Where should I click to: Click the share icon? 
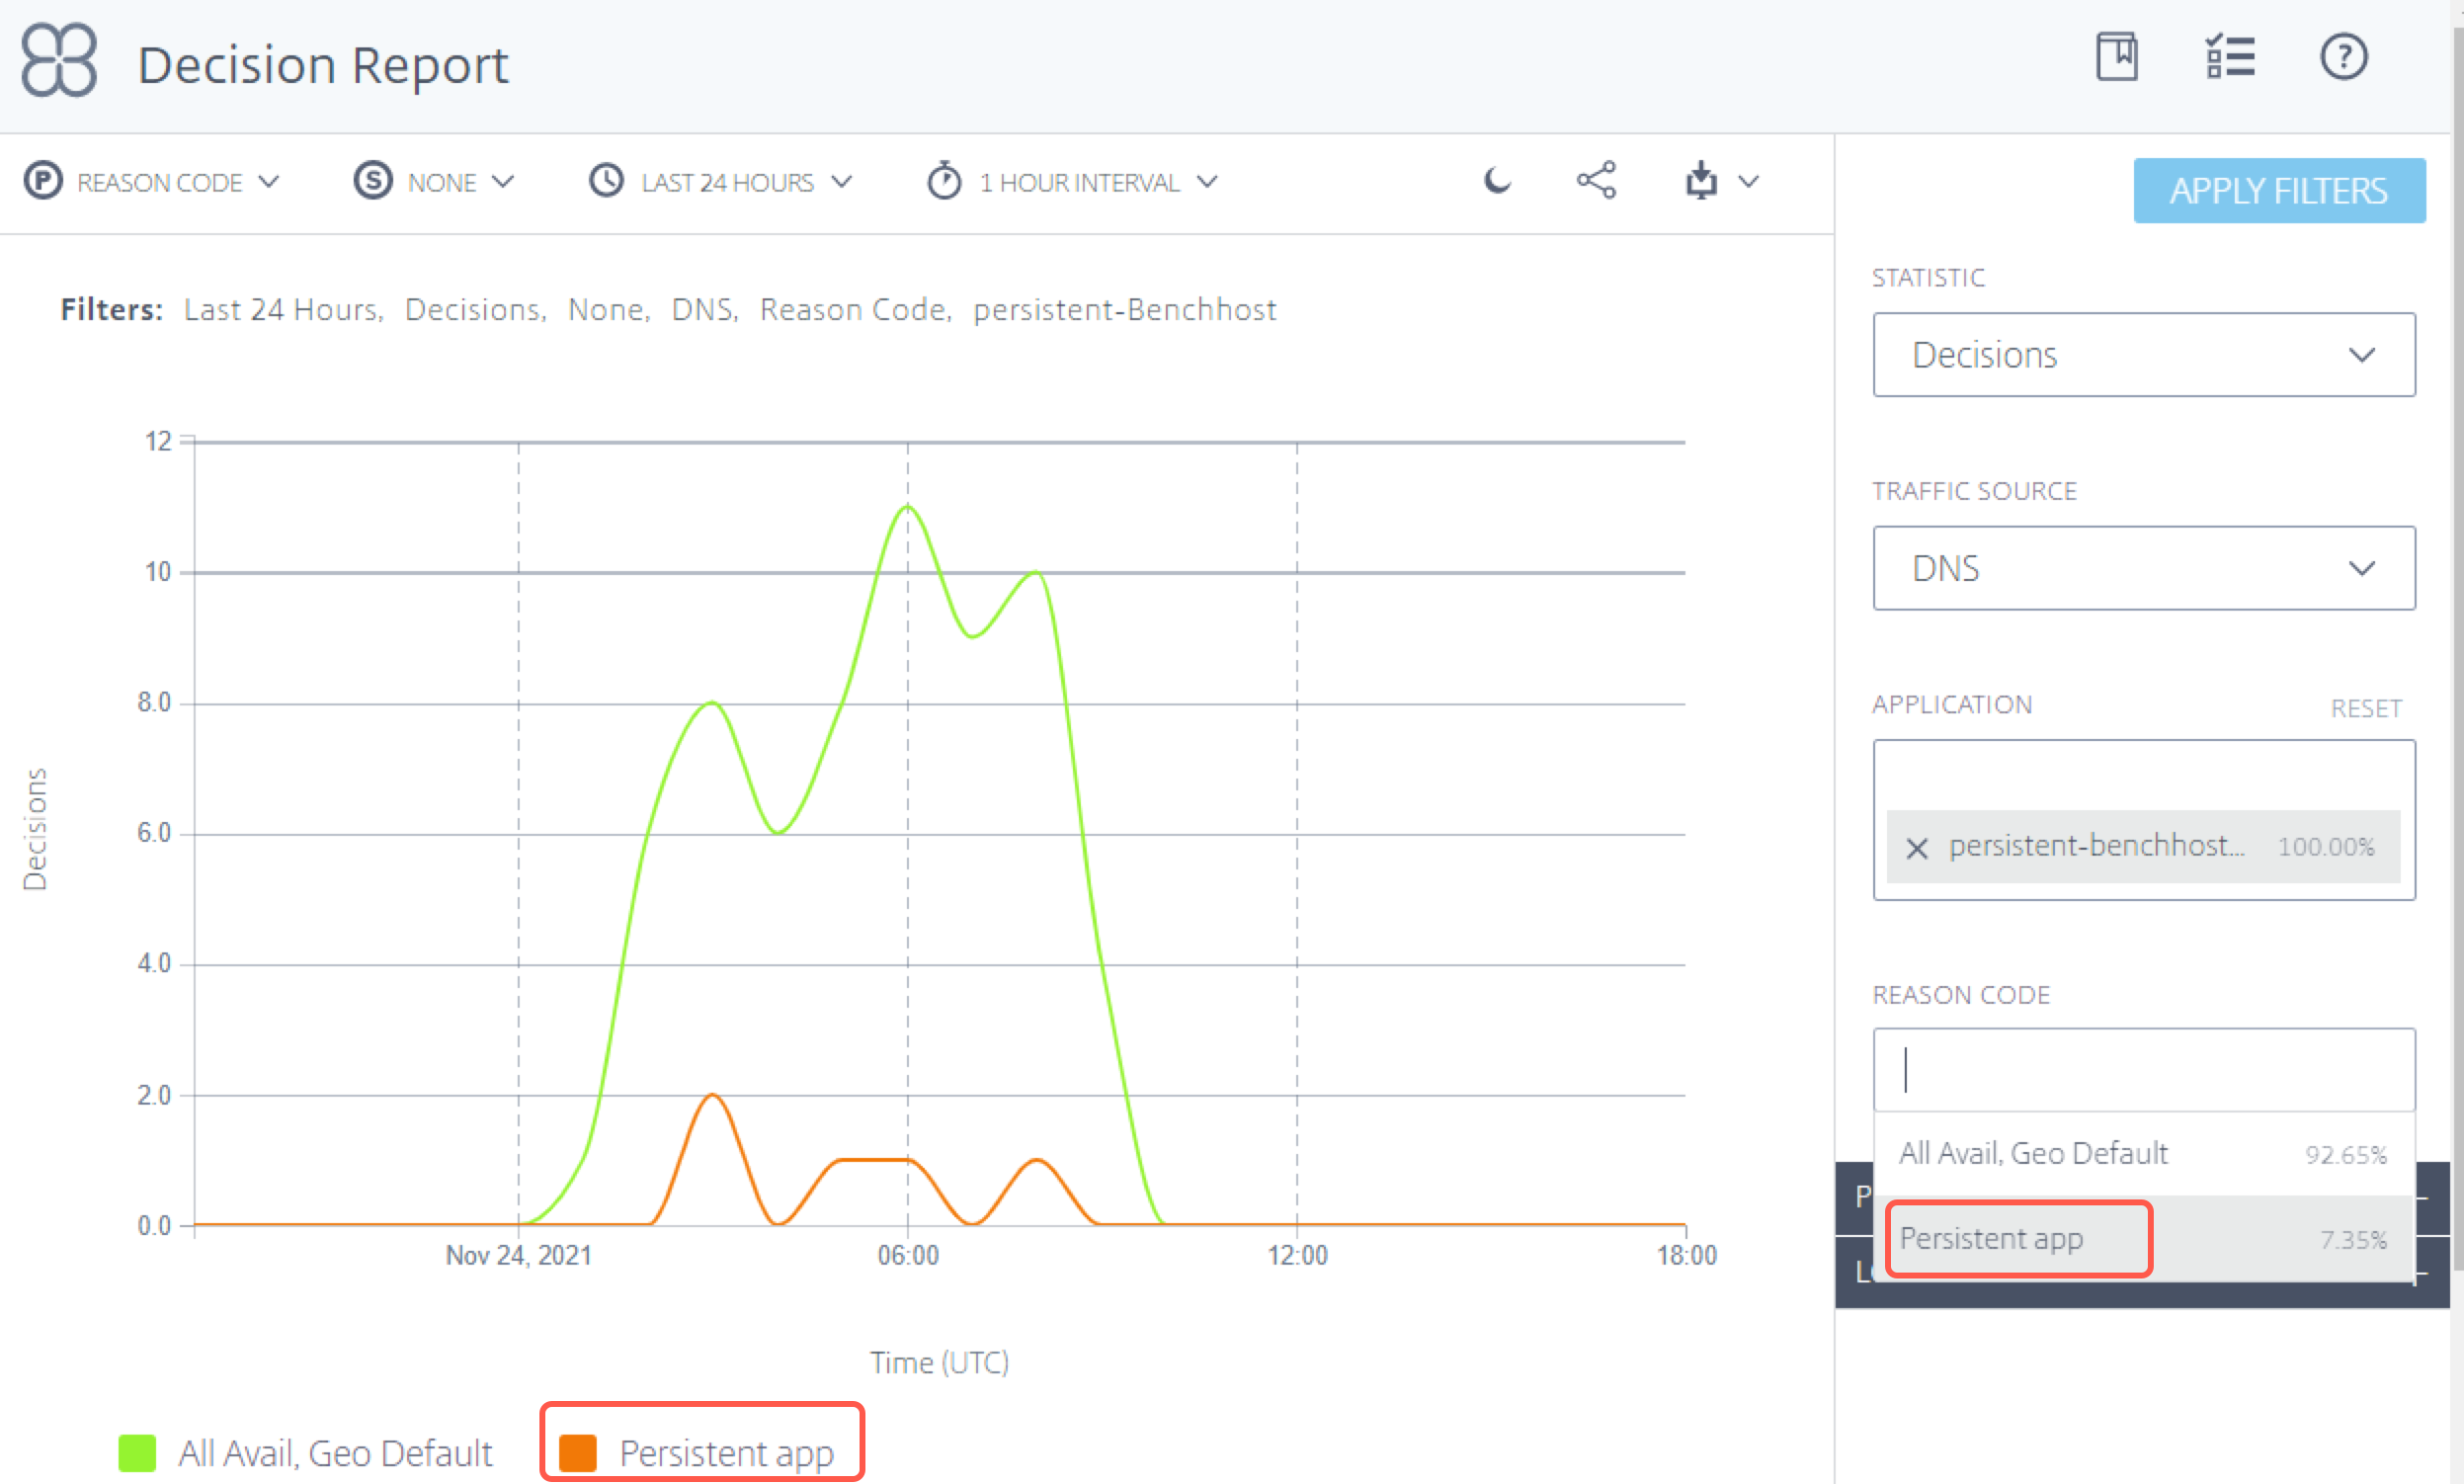point(1593,182)
